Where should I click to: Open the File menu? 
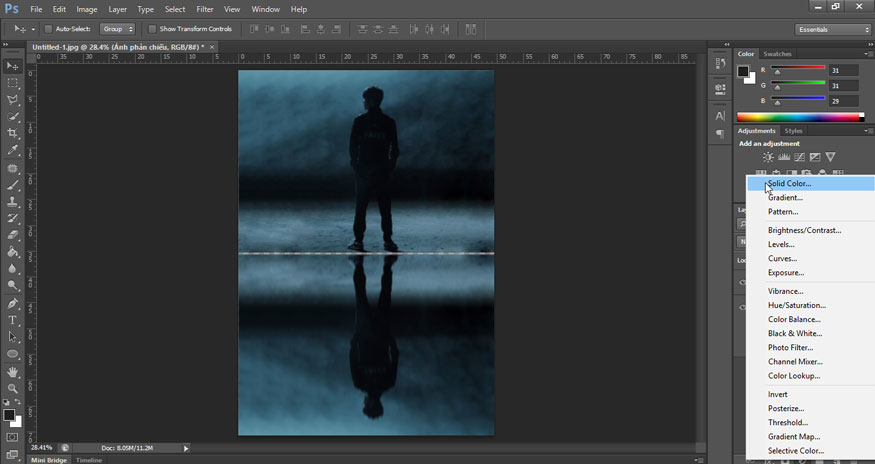tap(36, 9)
